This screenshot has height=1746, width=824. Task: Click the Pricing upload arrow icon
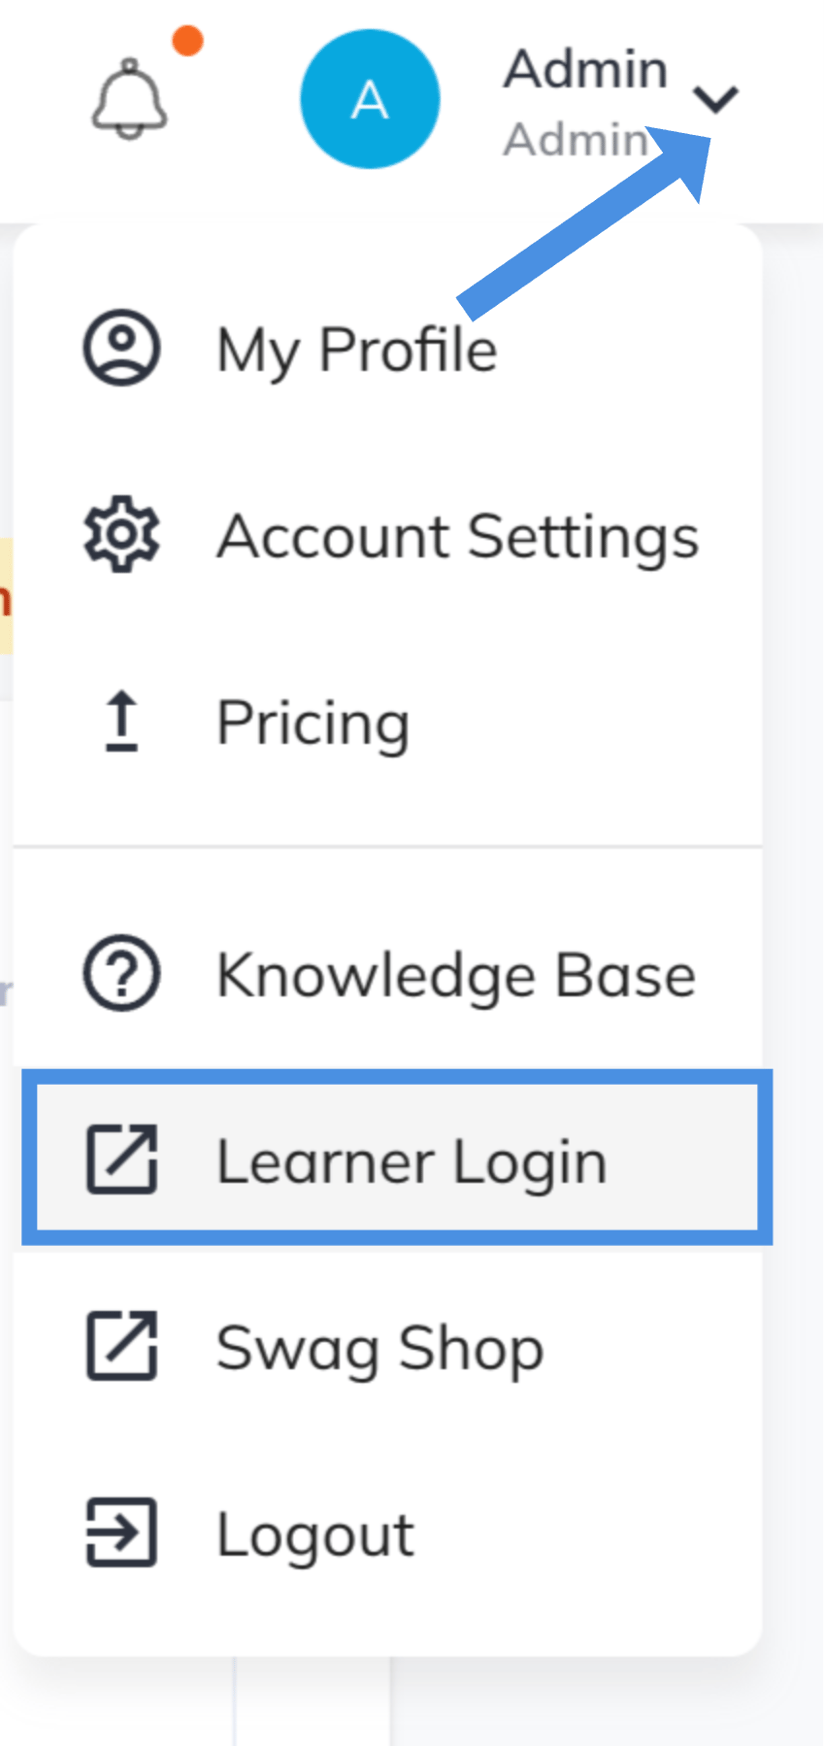tap(121, 722)
